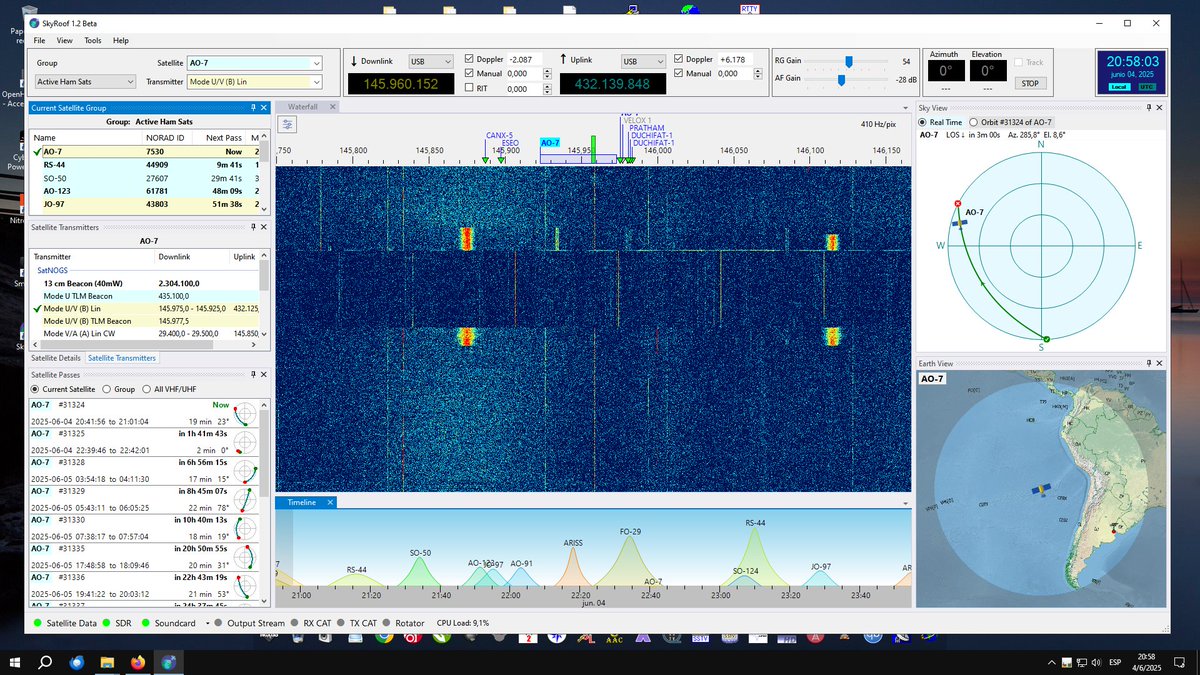Open the Uplink mode USB dropdown
Screen dimensions: 1200x675
[642, 60]
